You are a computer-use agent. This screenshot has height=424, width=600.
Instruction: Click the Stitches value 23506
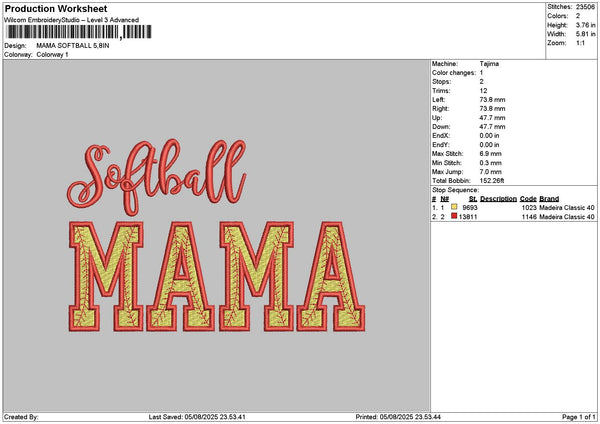pyautogui.click(x=585, y=7)
